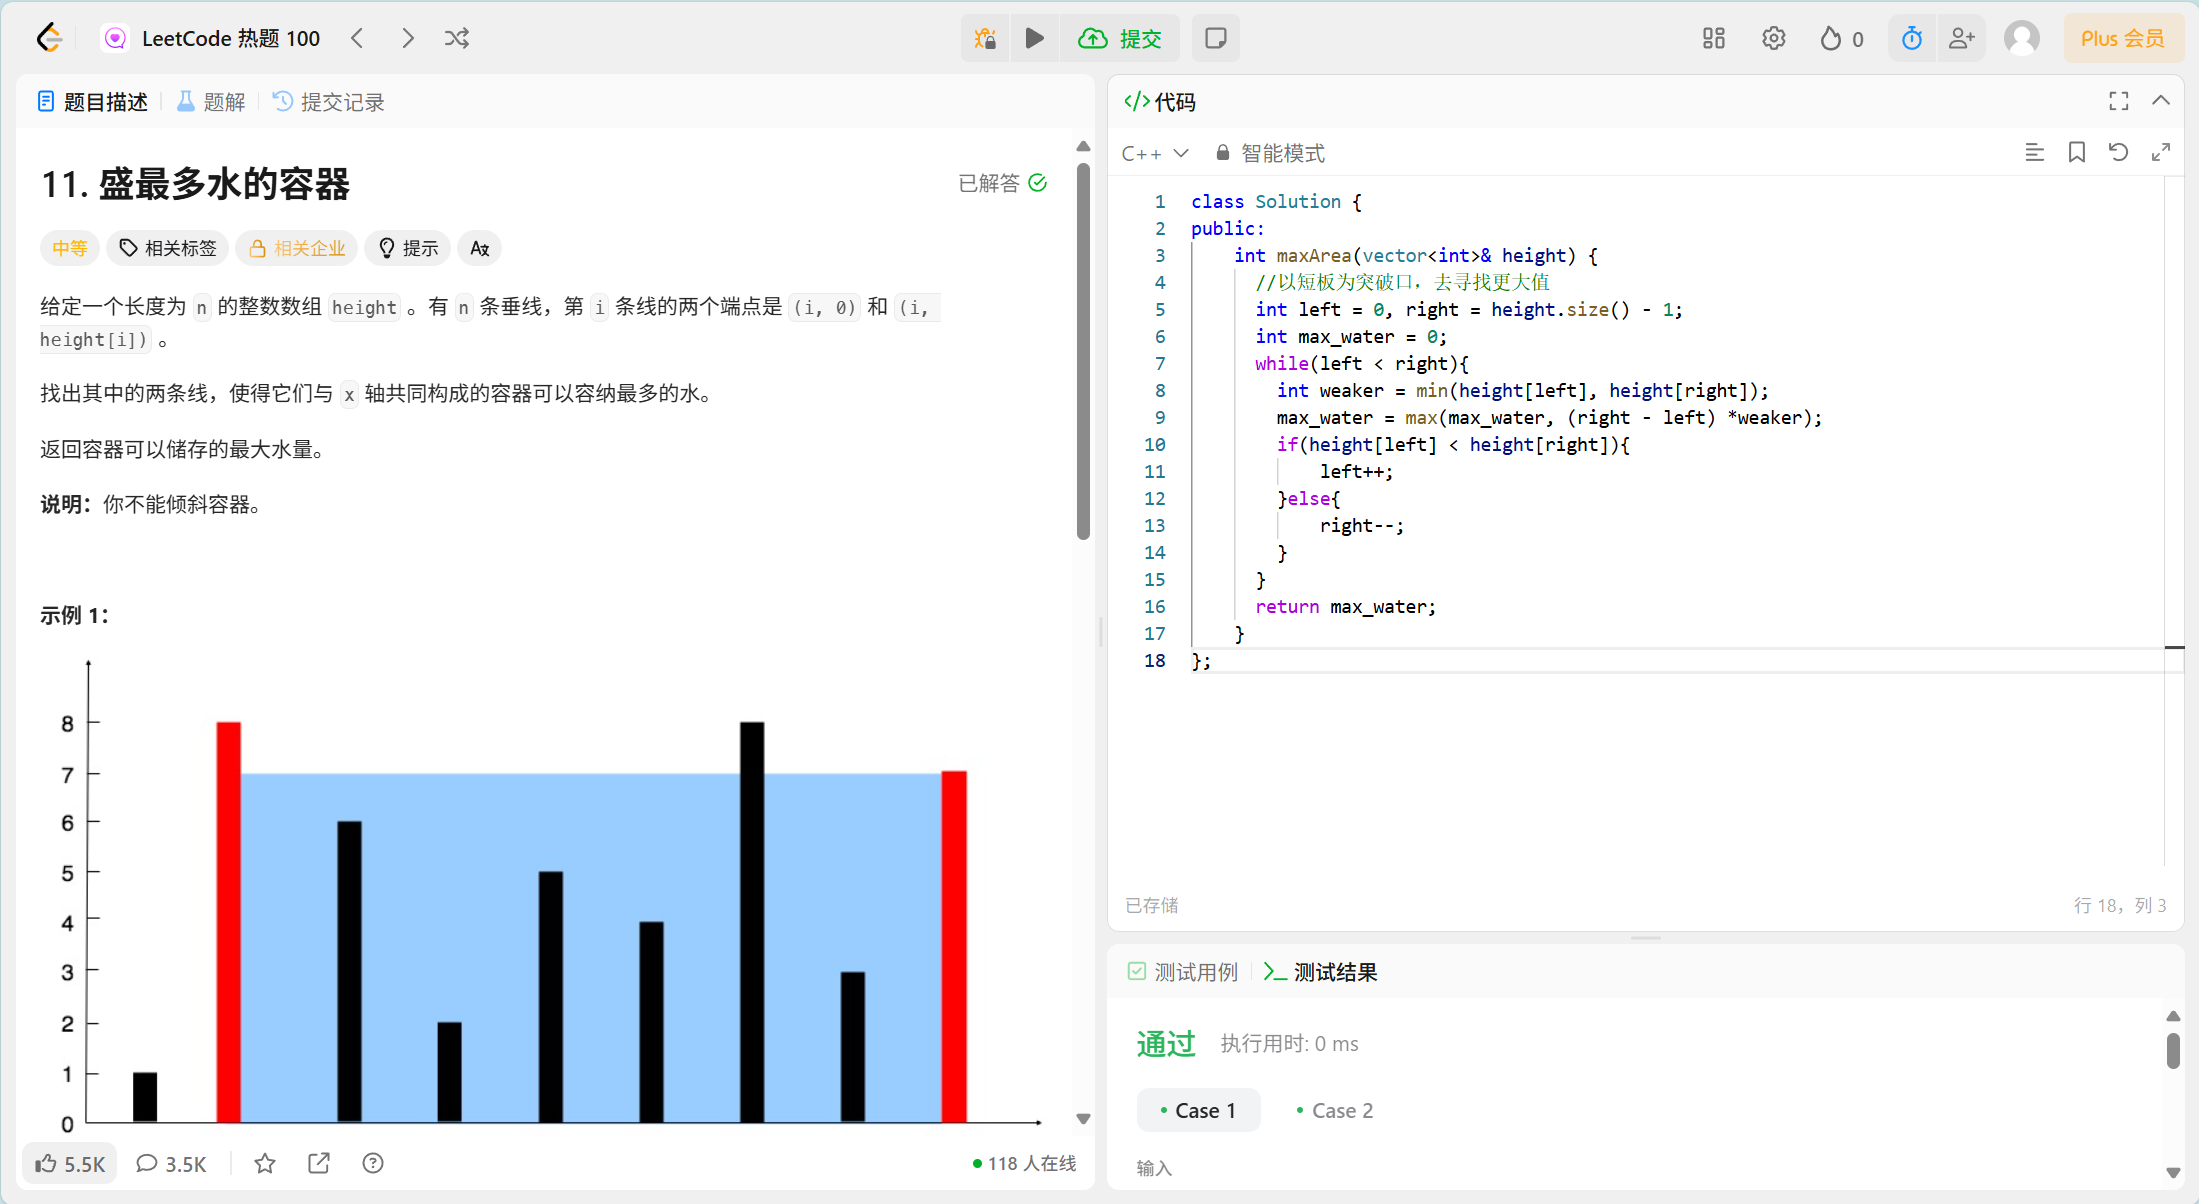Viewport: 2199px width, 1204px height.
Task: Click the invite user icon
Action: [1962, 38]
